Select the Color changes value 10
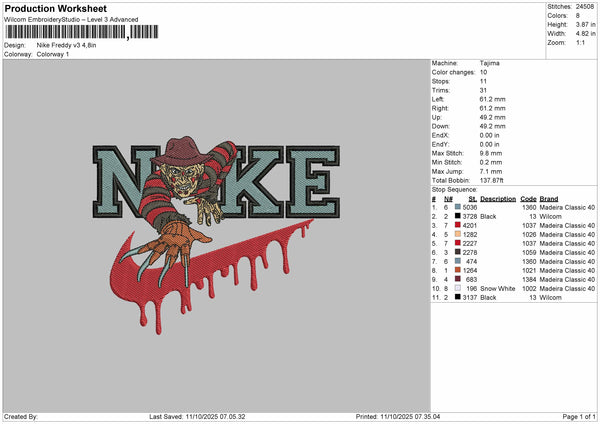Viewport: 600px width, 424px height. [x=483, y=72]
